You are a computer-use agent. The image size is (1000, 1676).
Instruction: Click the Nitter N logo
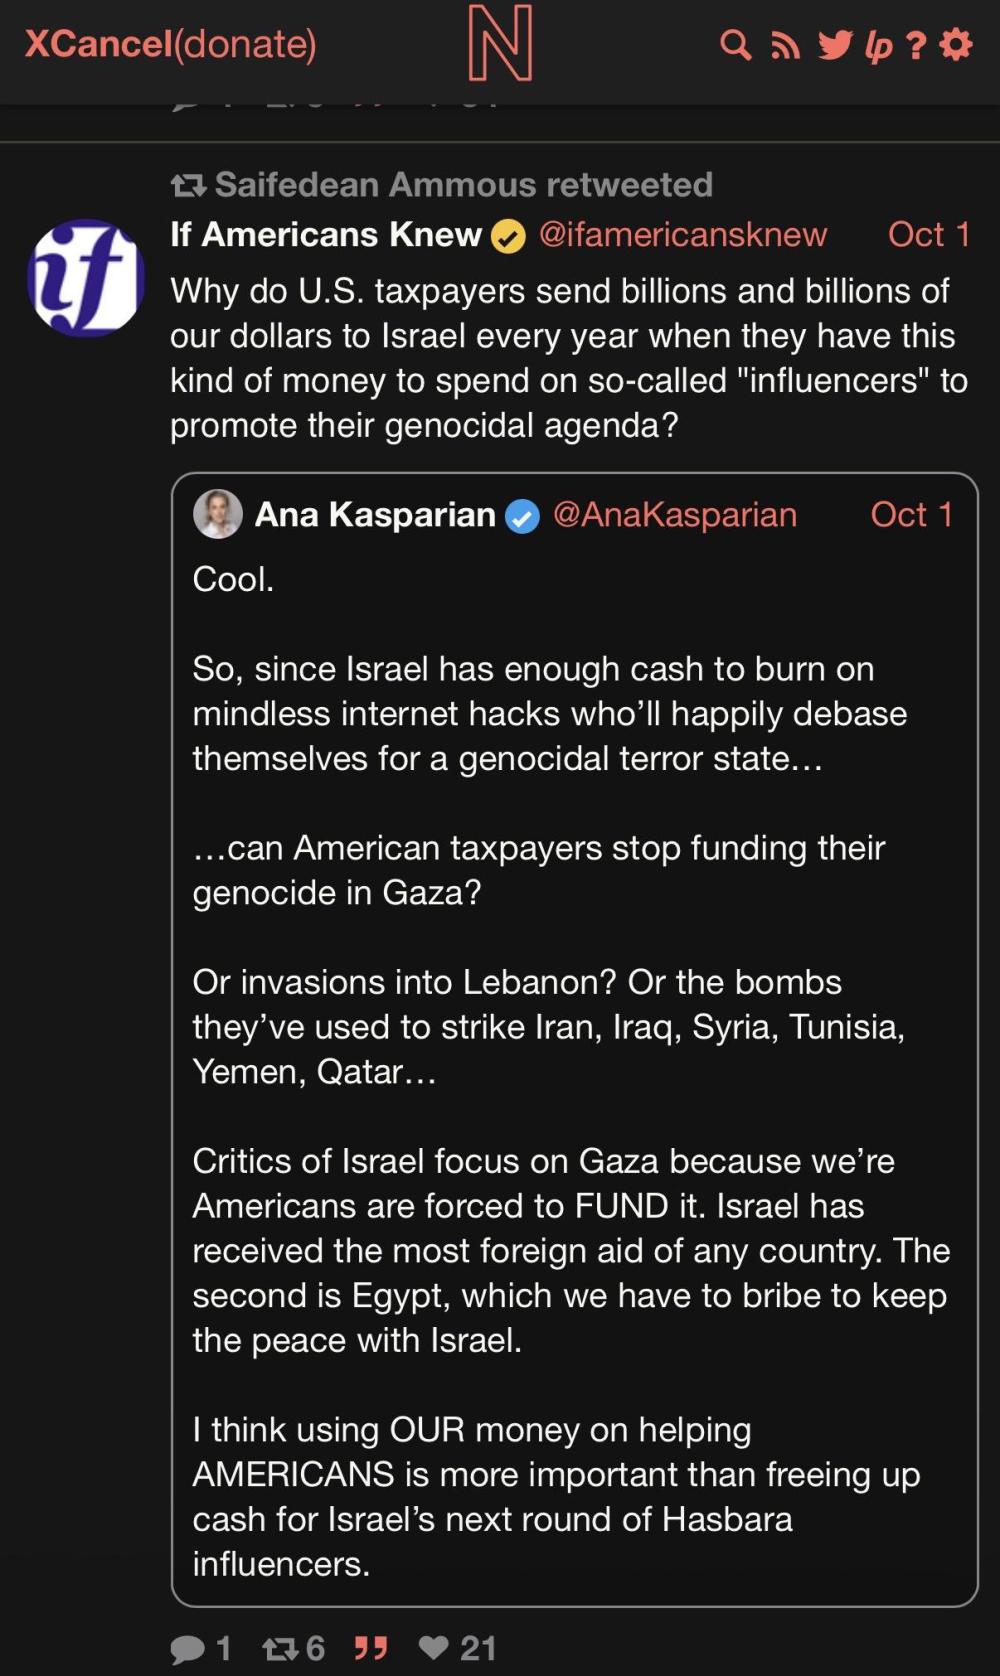click(500, 44)
